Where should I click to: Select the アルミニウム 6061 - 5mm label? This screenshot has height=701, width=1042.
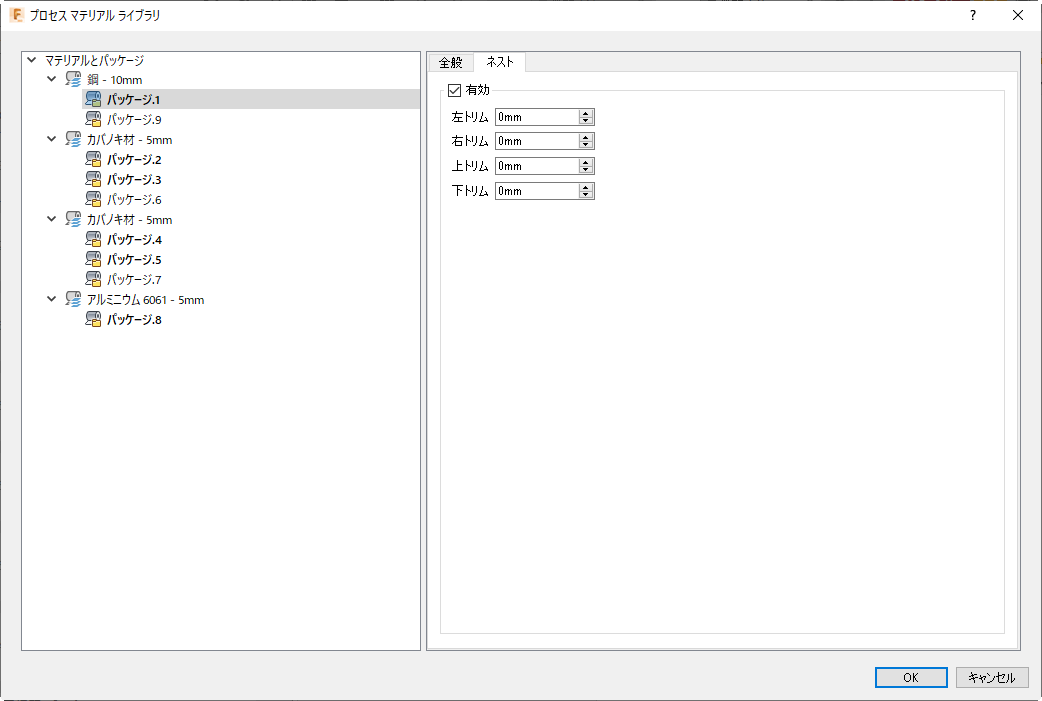coord(146,300)
